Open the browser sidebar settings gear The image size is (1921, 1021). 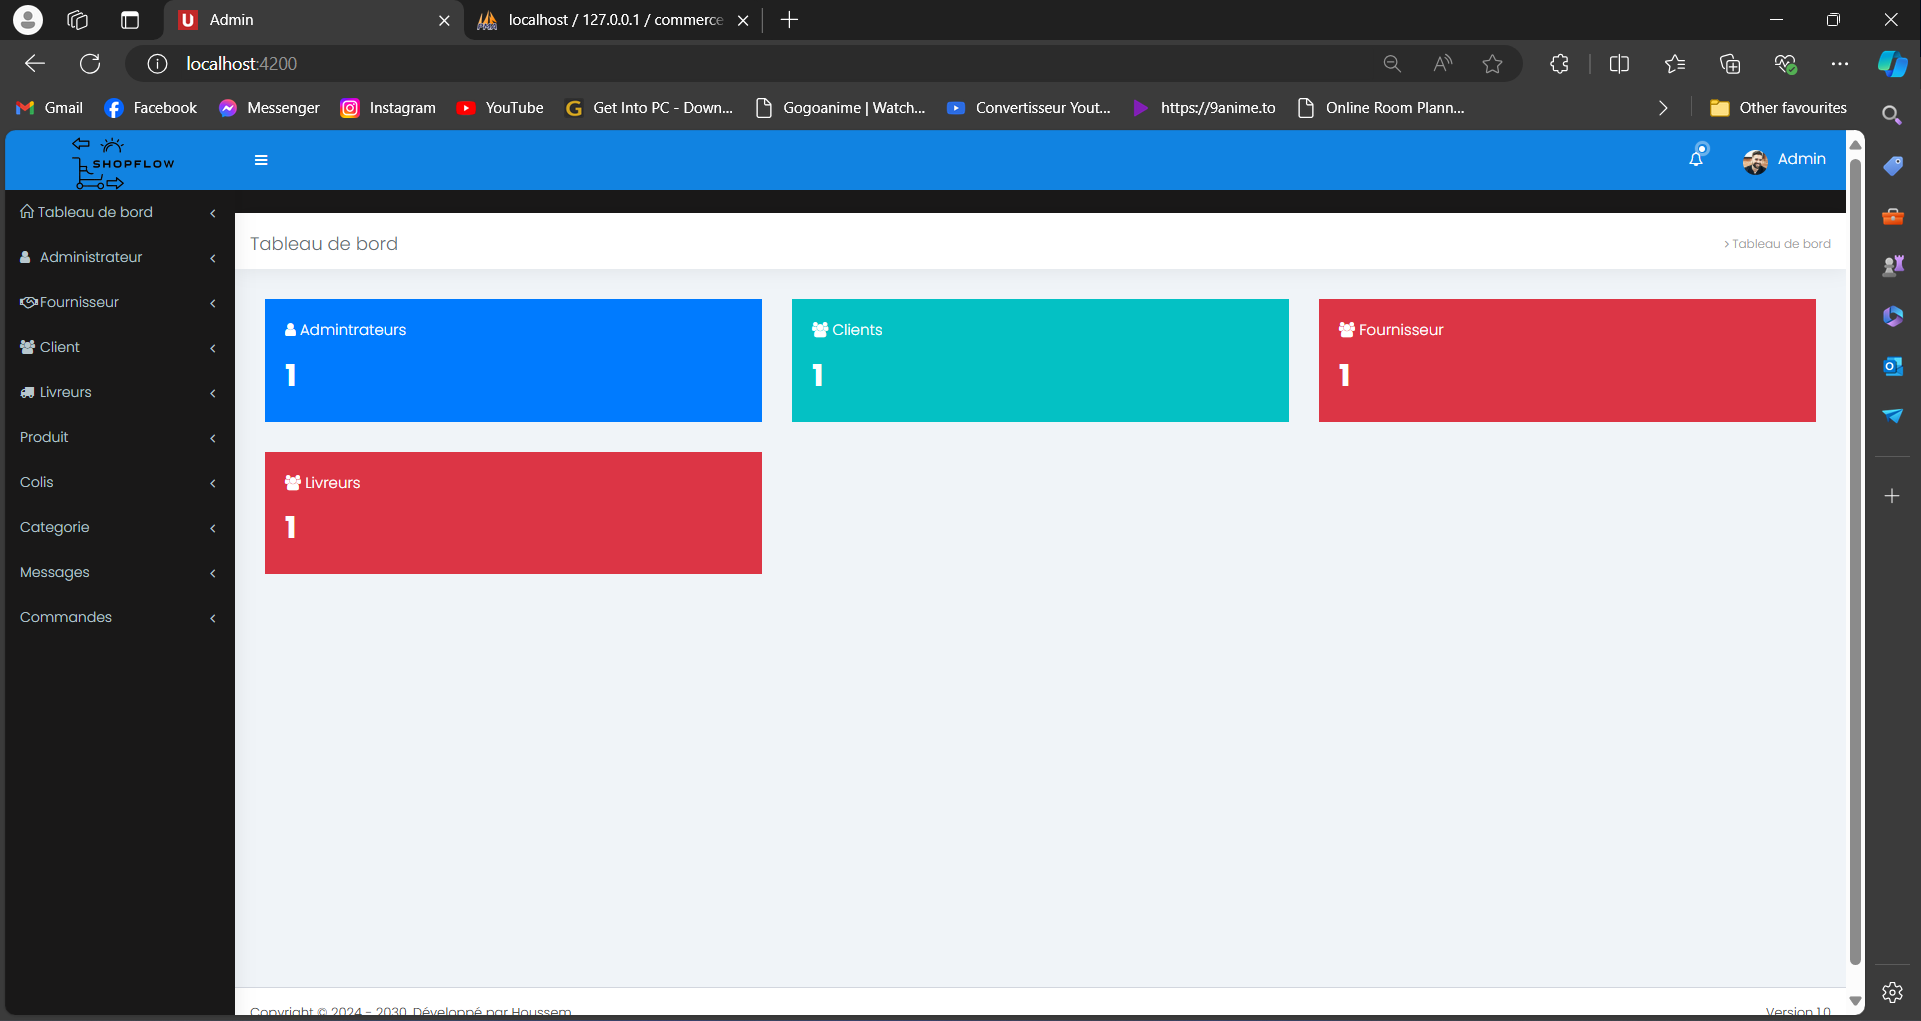[x=1892, y=992]
